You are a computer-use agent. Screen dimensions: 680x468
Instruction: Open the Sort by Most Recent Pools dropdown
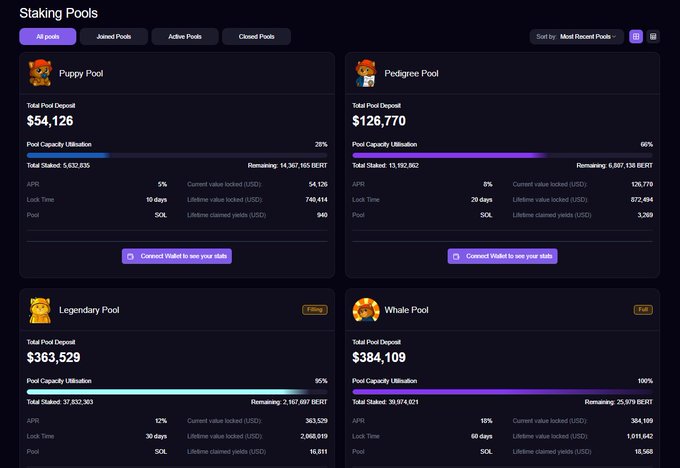coord(576,36)
